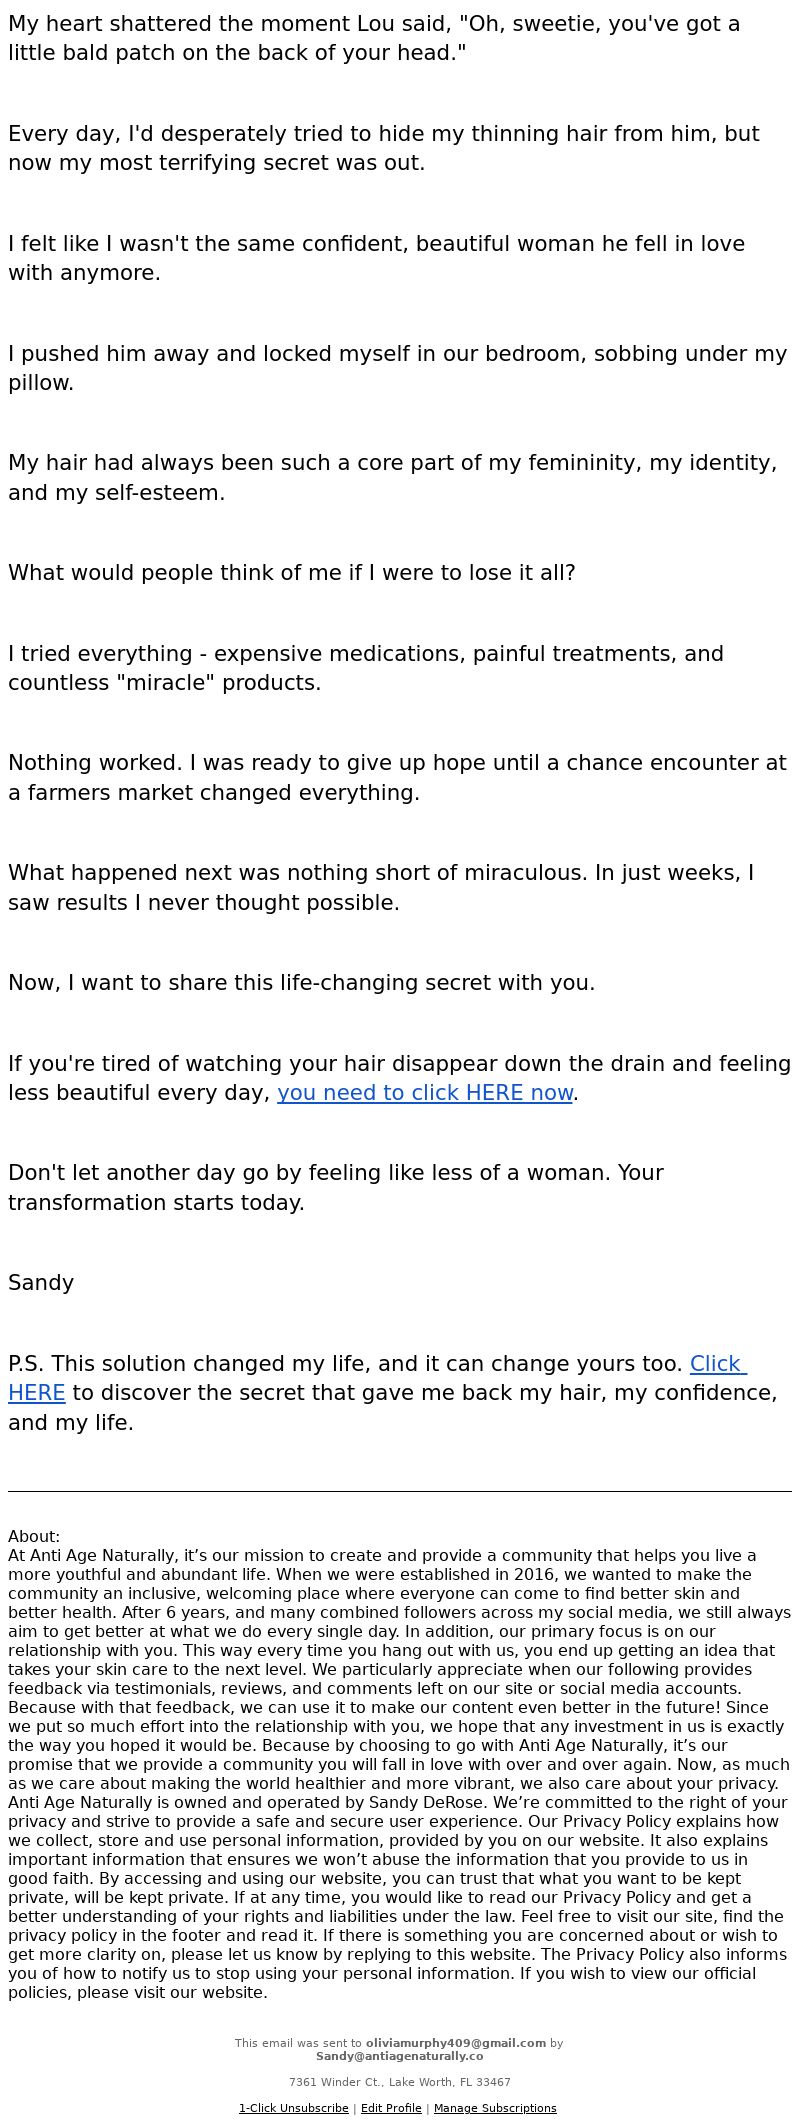Viewport: 800px width, 2123px height.
Task: Click the 'My hair had always been' paragraph
Action: [x=393, y=477]
